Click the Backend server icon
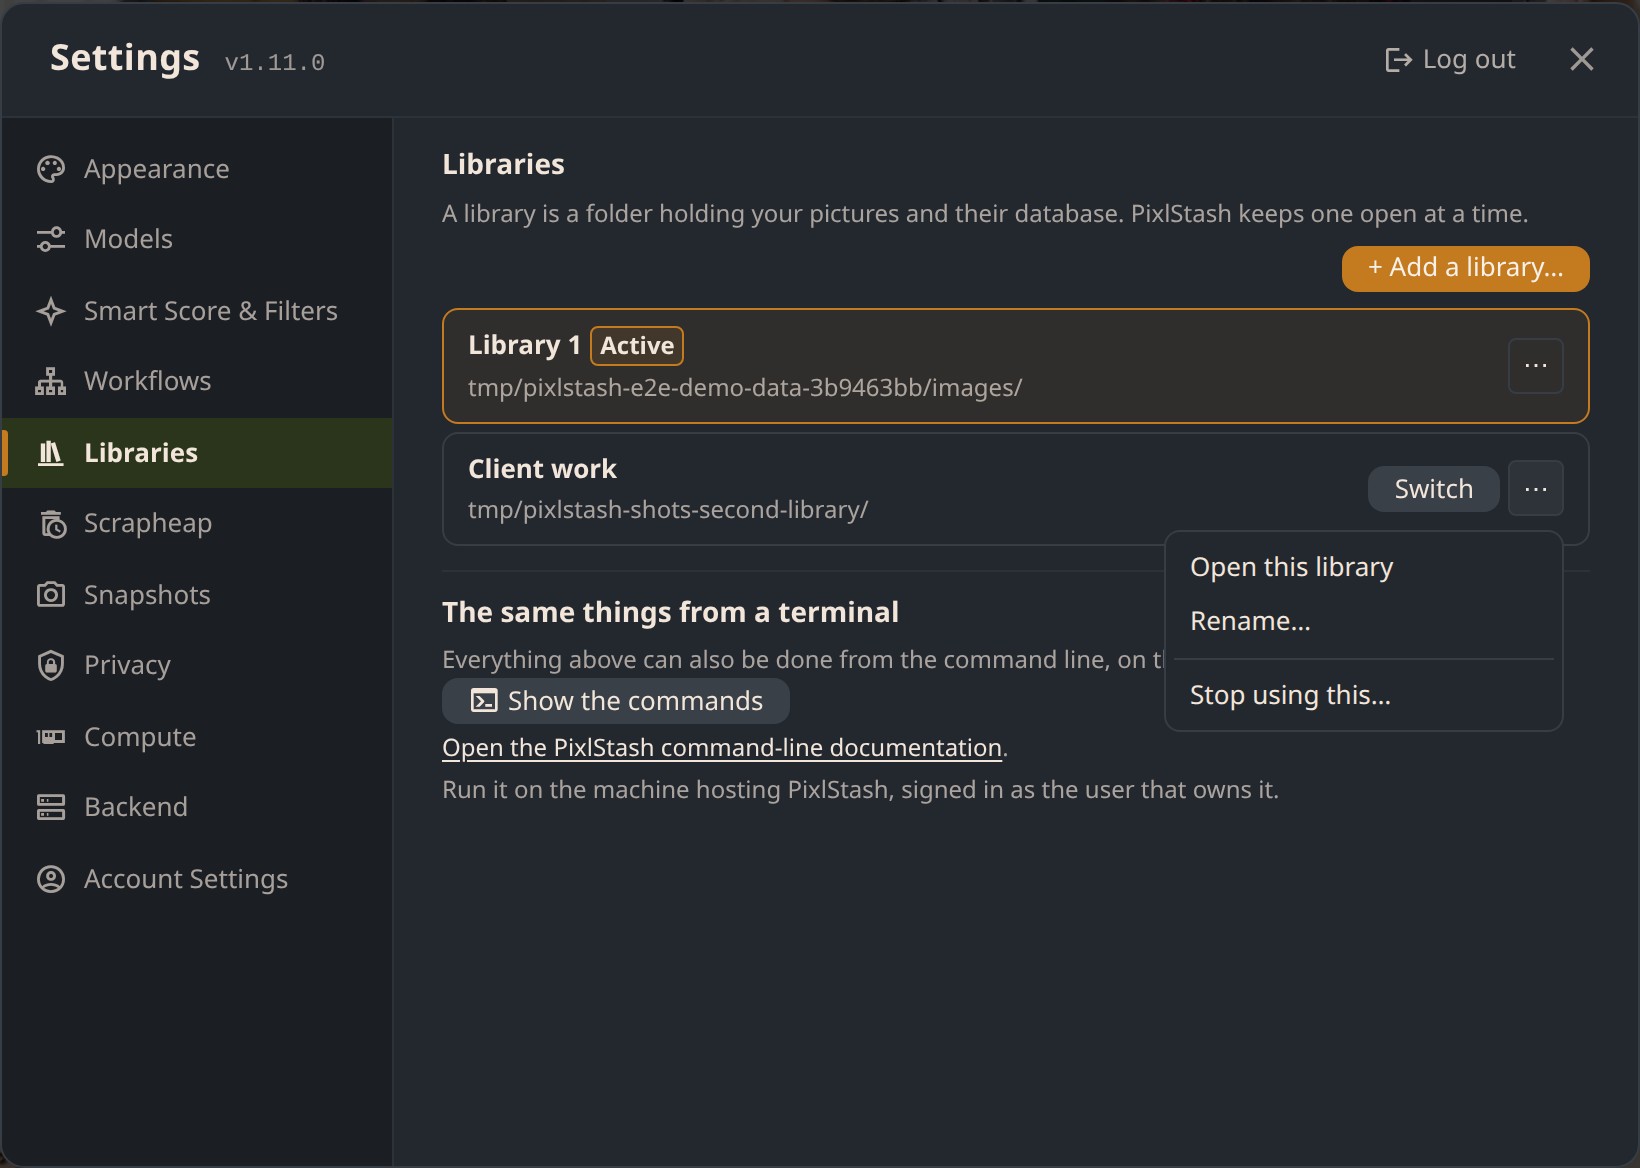1640x1168 pixels. 51,807
